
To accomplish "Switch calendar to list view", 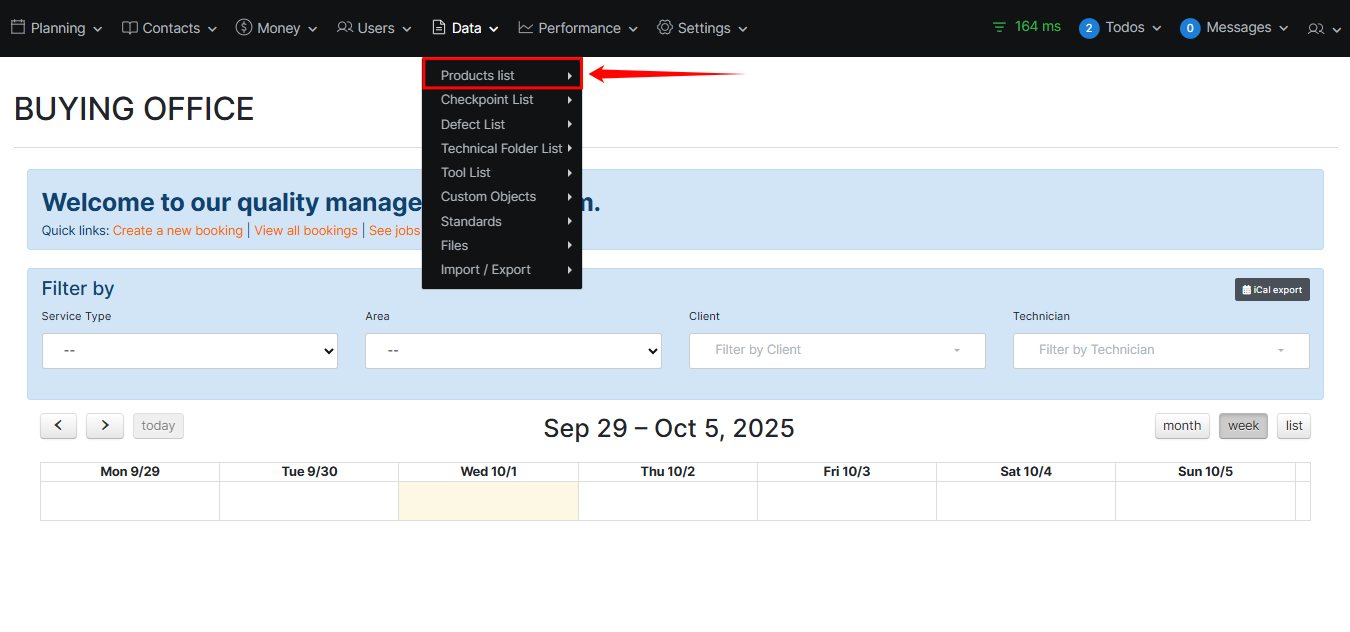I will tap(1294, 426).
